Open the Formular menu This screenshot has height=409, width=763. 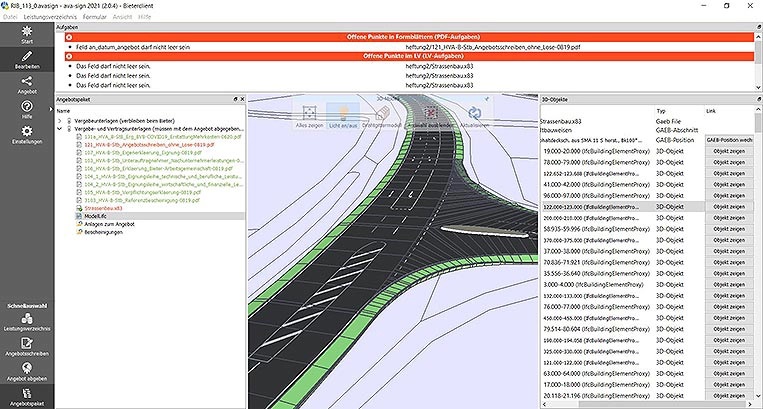(x=94, y=17)
